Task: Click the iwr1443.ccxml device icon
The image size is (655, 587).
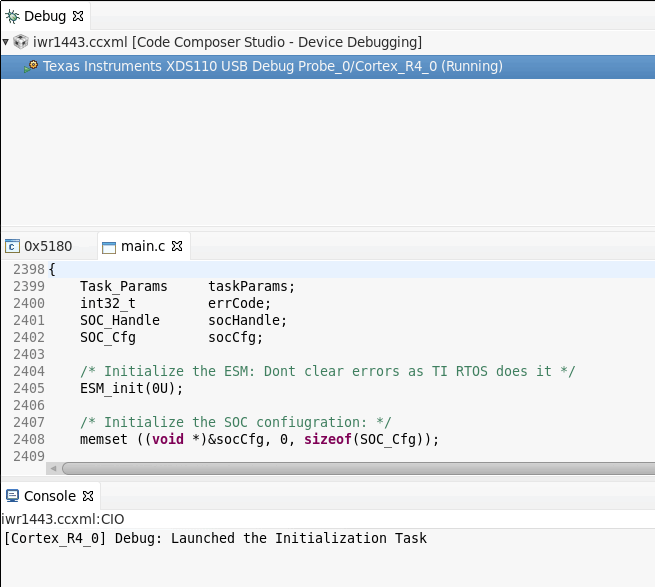Action: click(21, 42)
